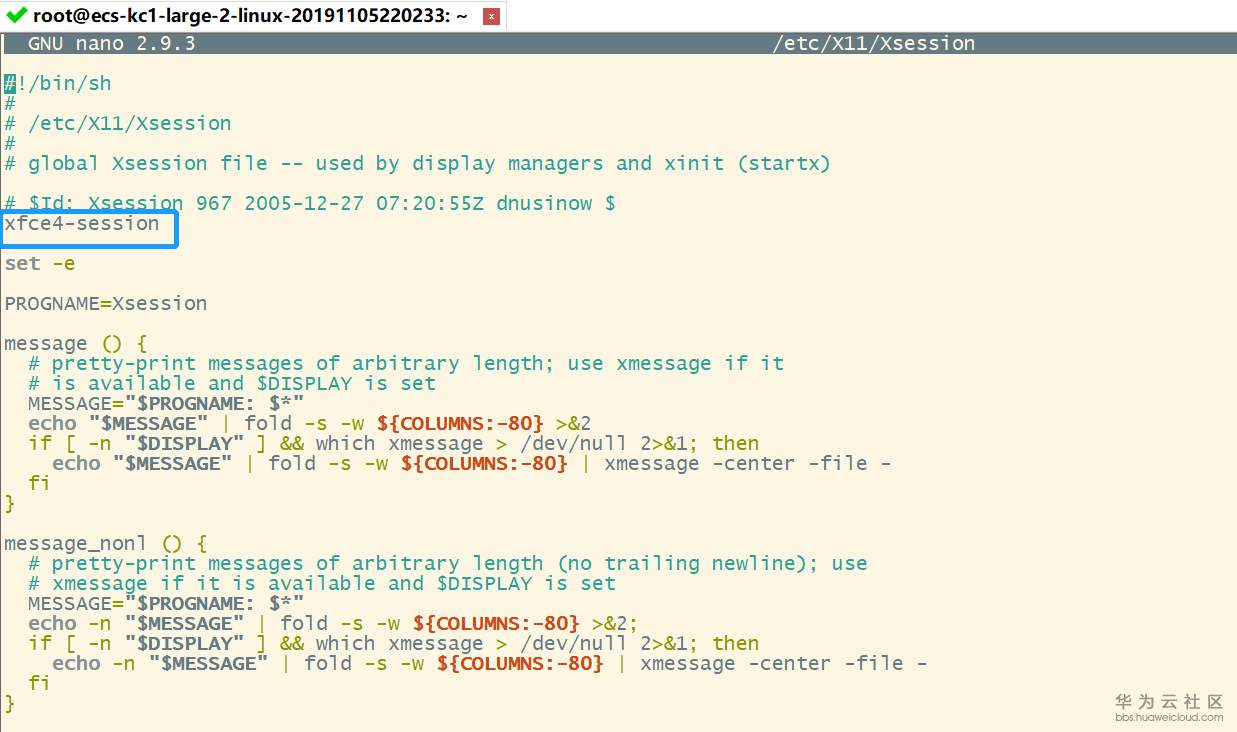1237x732 pixels.
Task: Click the echo line ending with '>&2'
Action: pyautogui.click(x=310, y=423)
